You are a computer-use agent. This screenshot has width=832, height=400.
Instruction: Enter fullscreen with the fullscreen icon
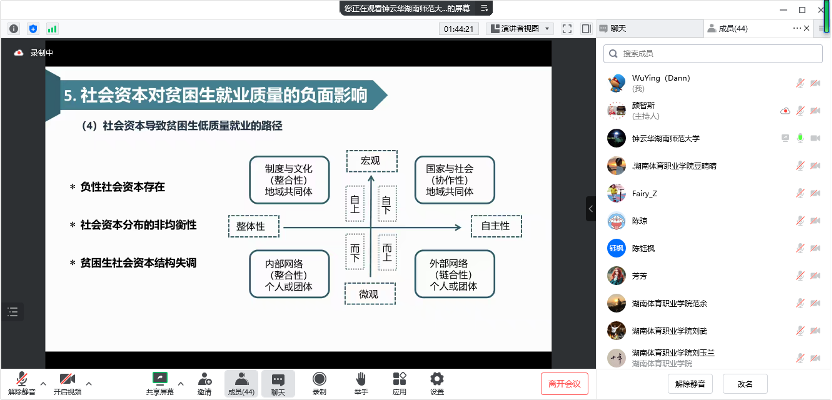[x=567, y=29]
